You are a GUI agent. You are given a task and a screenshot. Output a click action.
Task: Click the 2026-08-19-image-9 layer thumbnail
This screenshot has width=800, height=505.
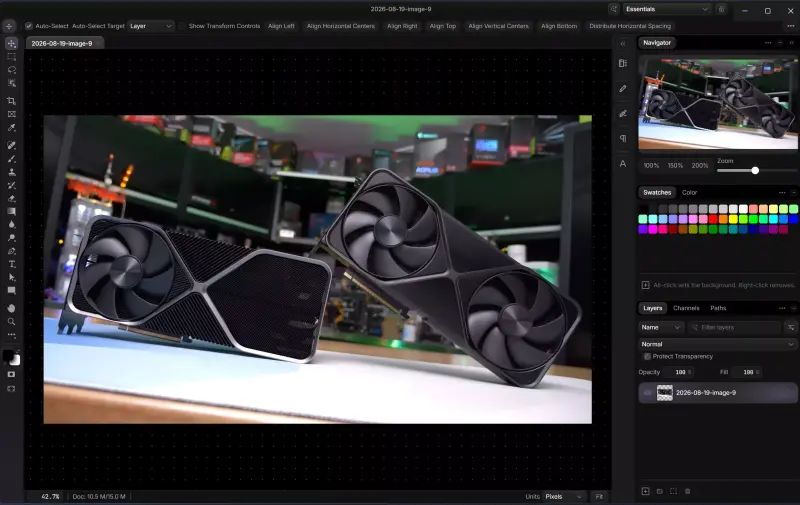[x=664, y=393]
